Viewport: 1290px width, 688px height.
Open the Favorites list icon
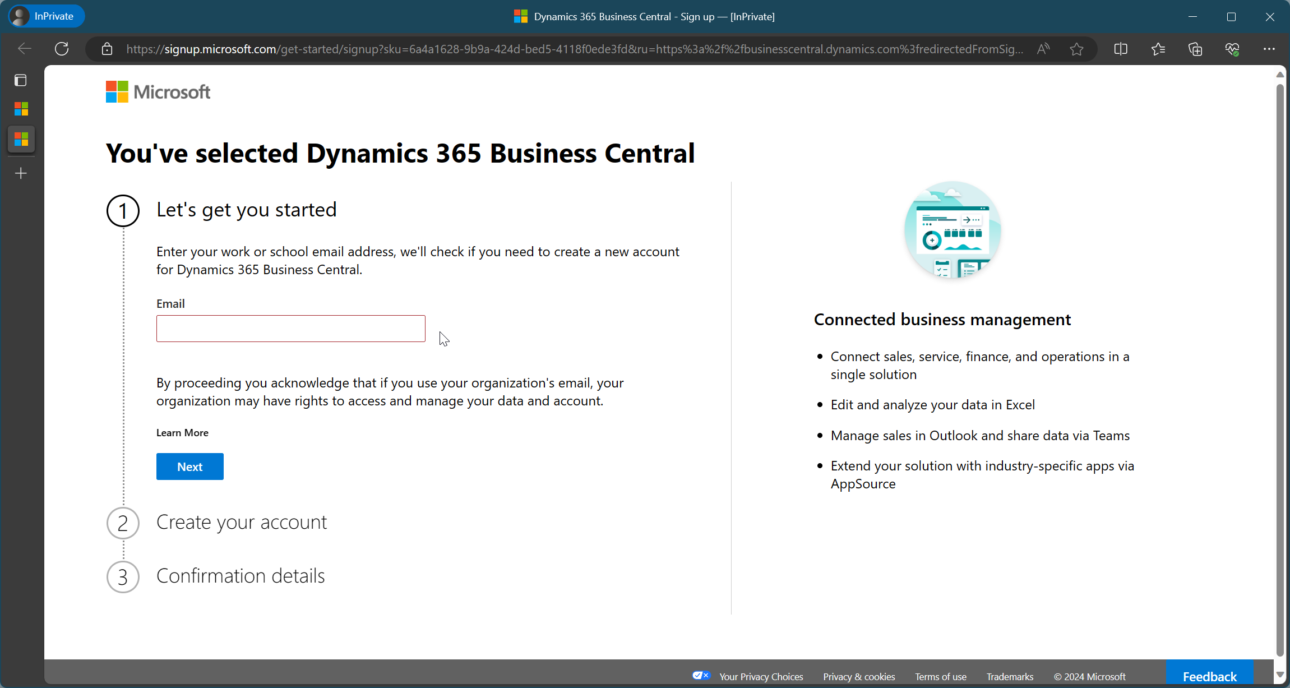tap(1158, 48)
